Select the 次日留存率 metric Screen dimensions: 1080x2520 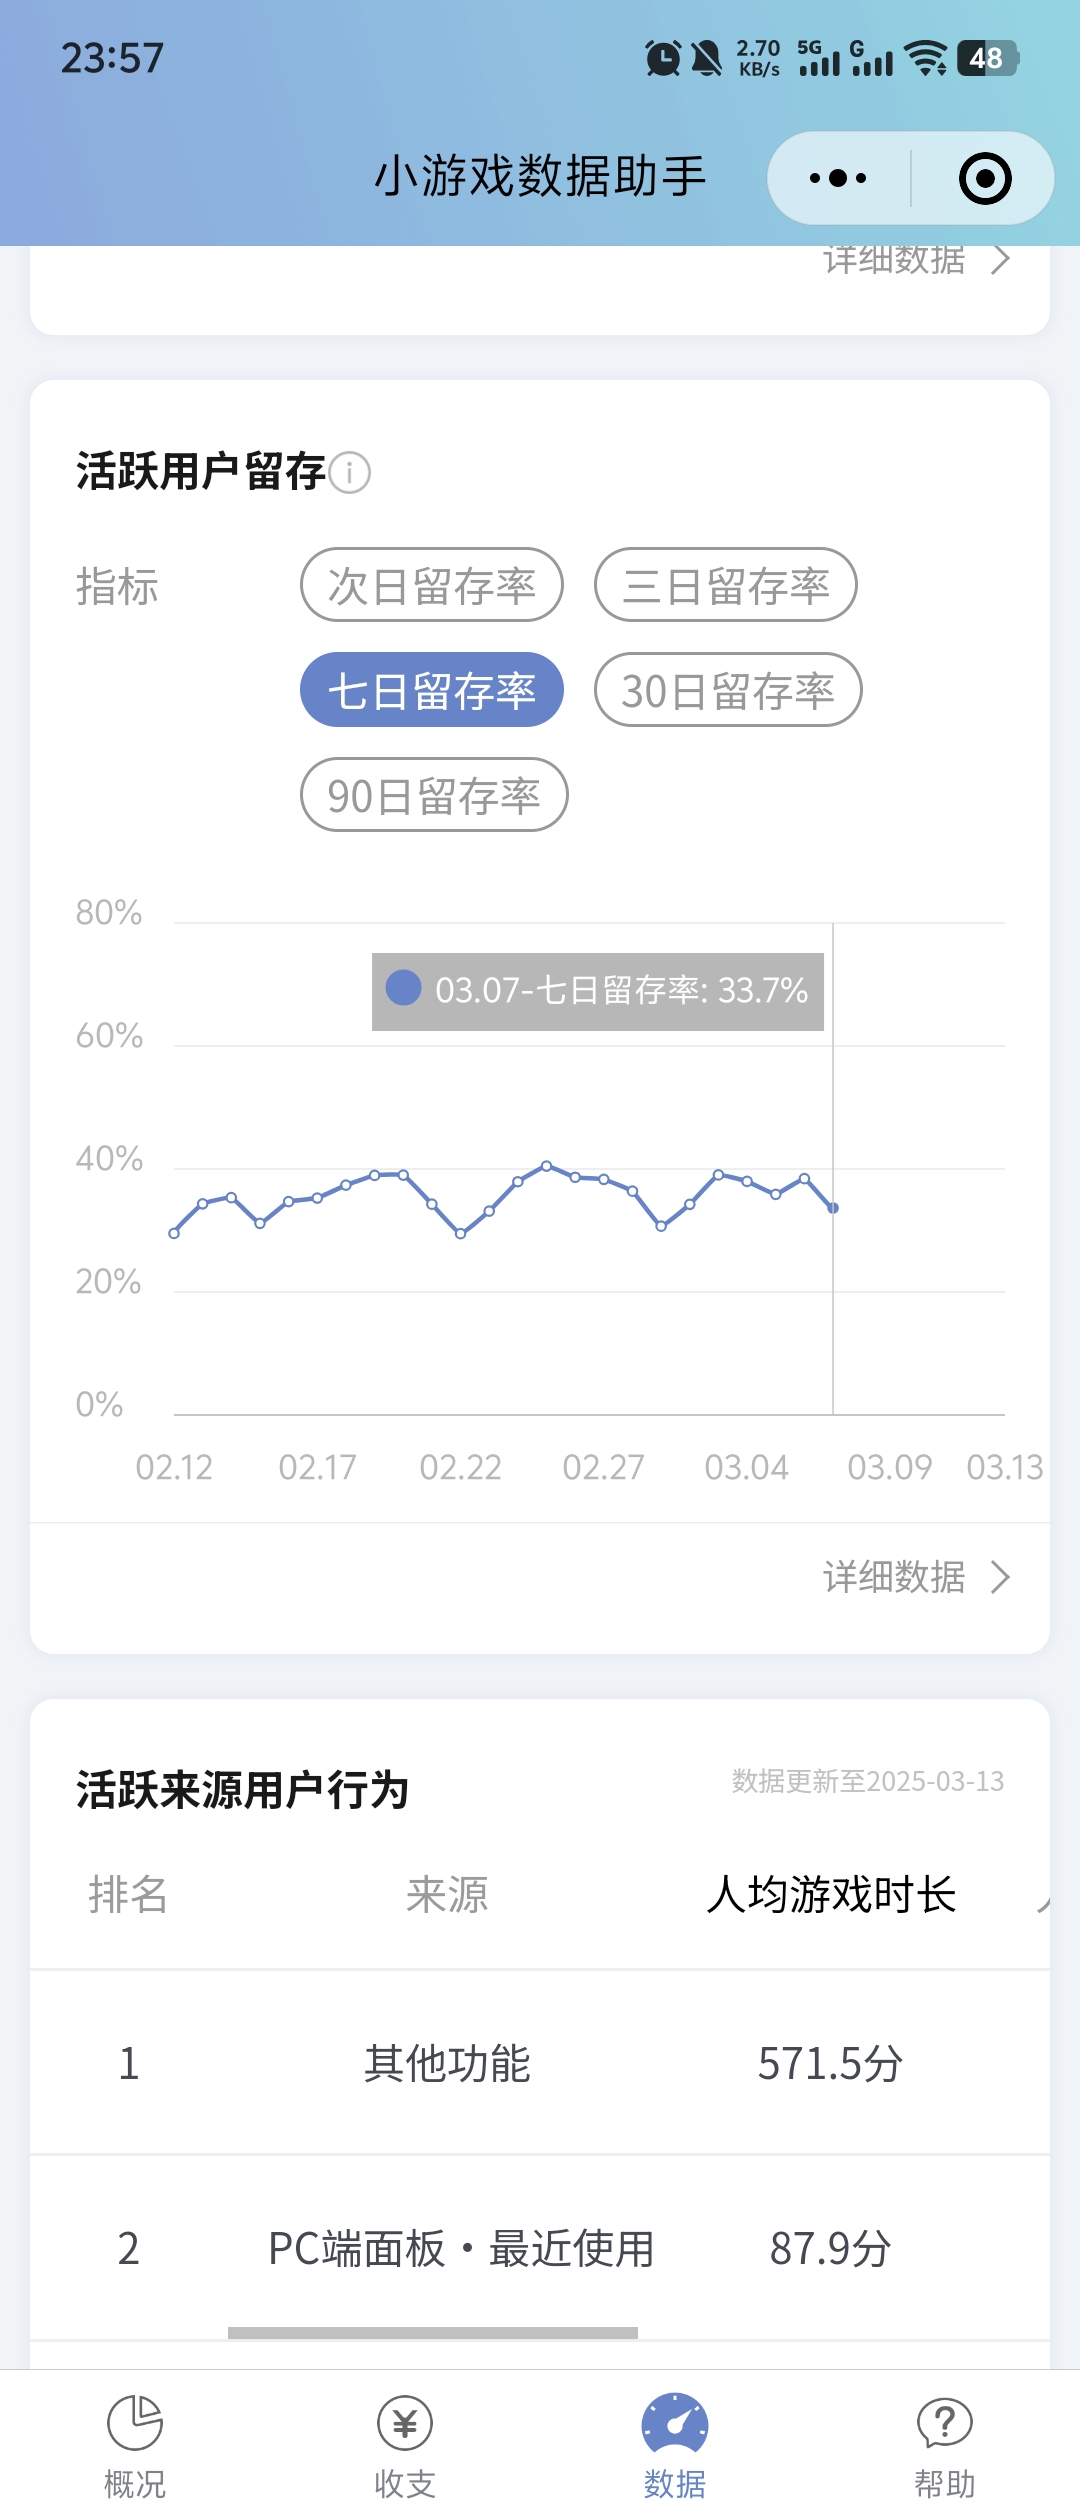click(432, 585)
